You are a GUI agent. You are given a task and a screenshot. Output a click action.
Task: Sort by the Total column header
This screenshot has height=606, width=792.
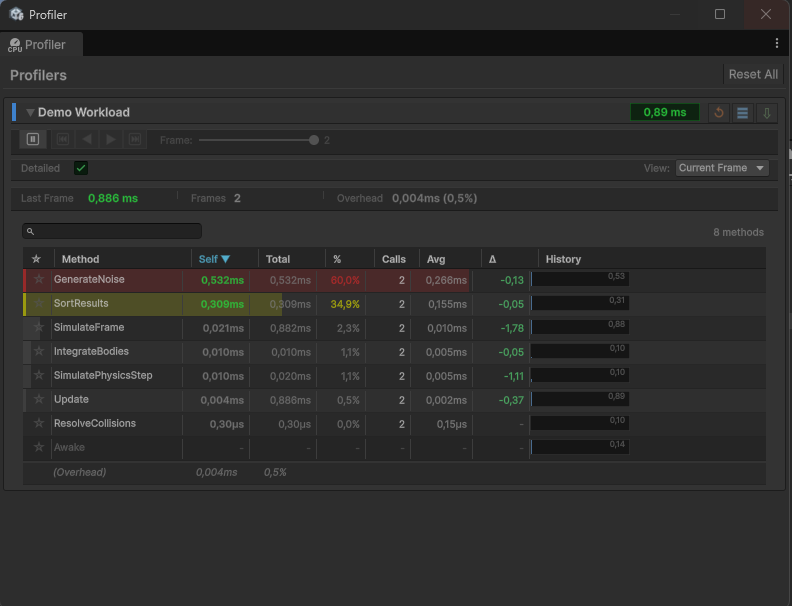(278, 259)
